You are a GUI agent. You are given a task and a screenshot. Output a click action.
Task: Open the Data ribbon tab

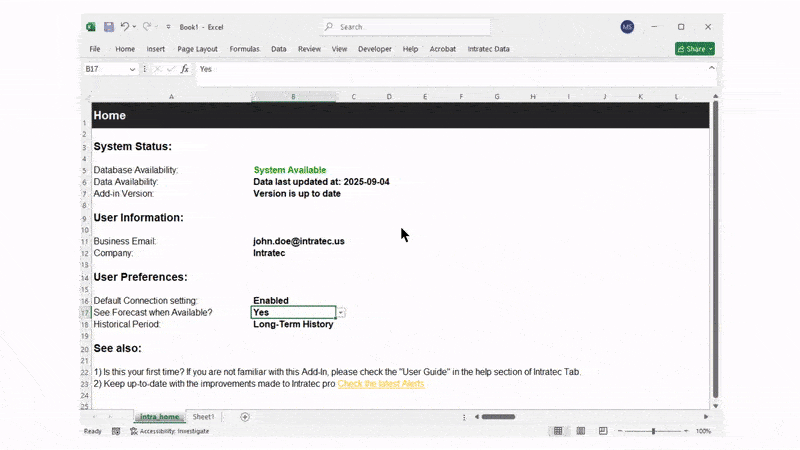point(279,49)
